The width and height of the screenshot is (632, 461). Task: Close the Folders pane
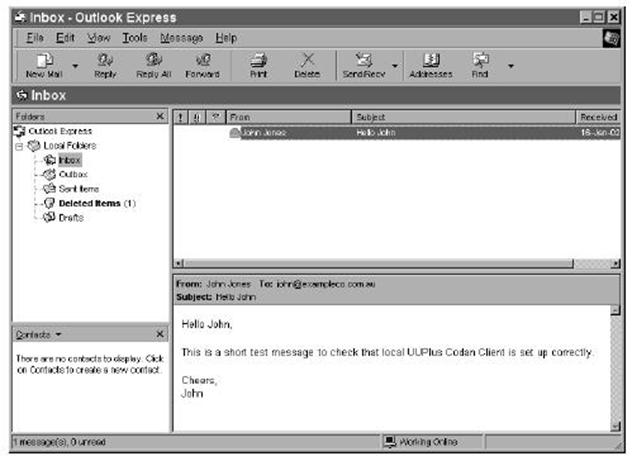(160, 117)
